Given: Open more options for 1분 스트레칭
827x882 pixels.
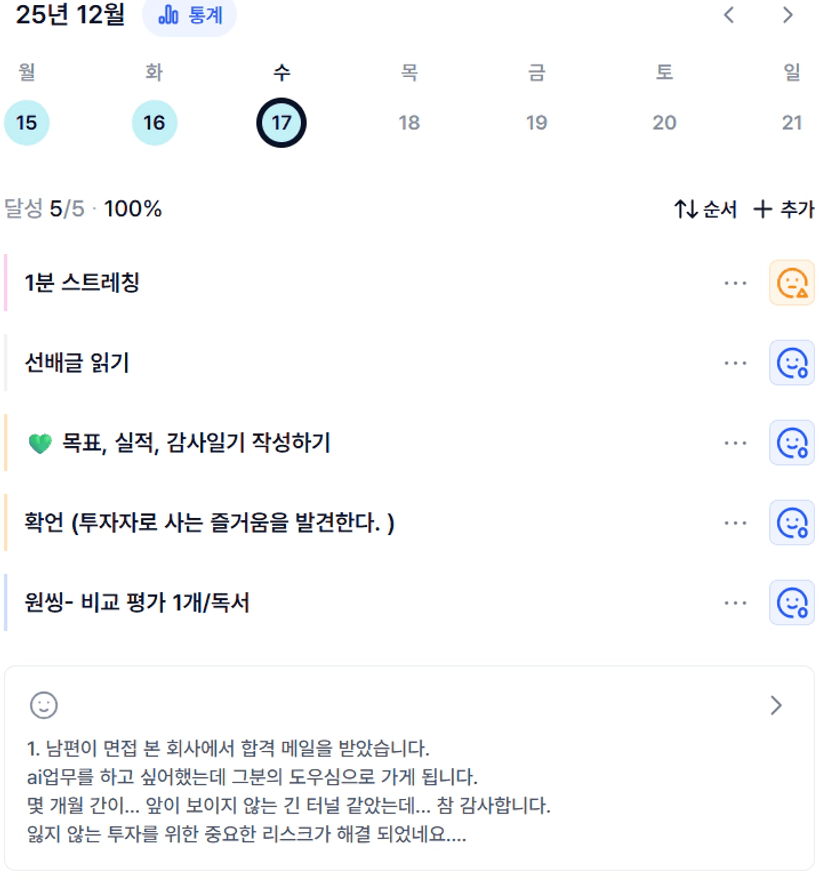Looking at the screenshot, I should (735, 283).
